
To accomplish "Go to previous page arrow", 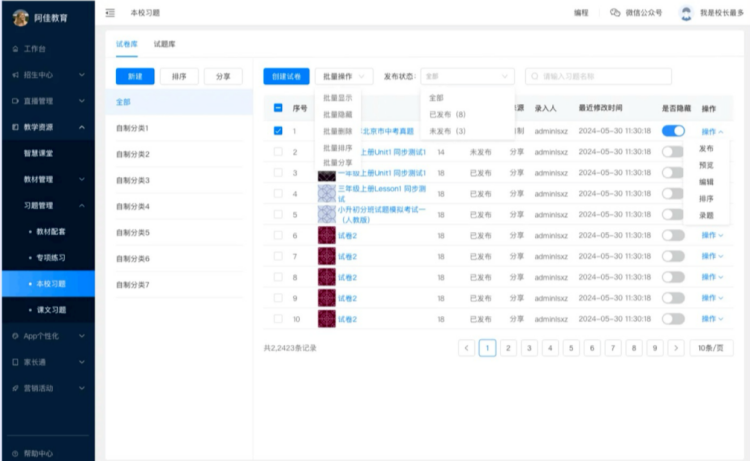I will (x=466, y=348).
